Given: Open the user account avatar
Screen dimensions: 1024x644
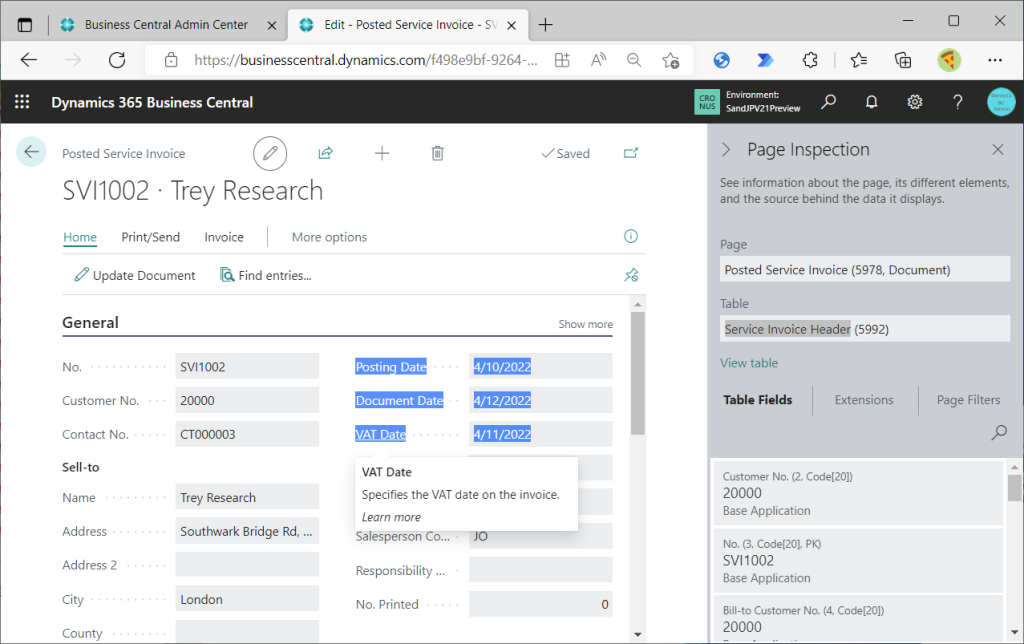Looking at the screenshot, I should coord(1000,102).
